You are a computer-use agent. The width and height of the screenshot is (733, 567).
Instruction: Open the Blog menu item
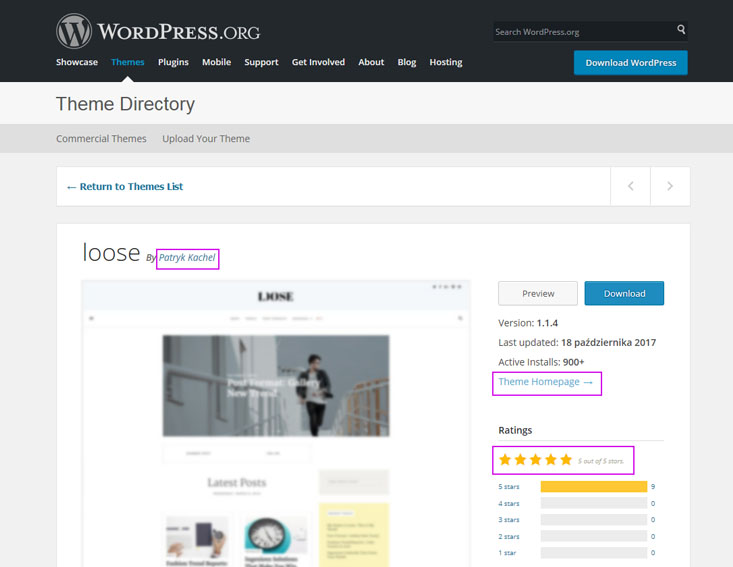407,62
